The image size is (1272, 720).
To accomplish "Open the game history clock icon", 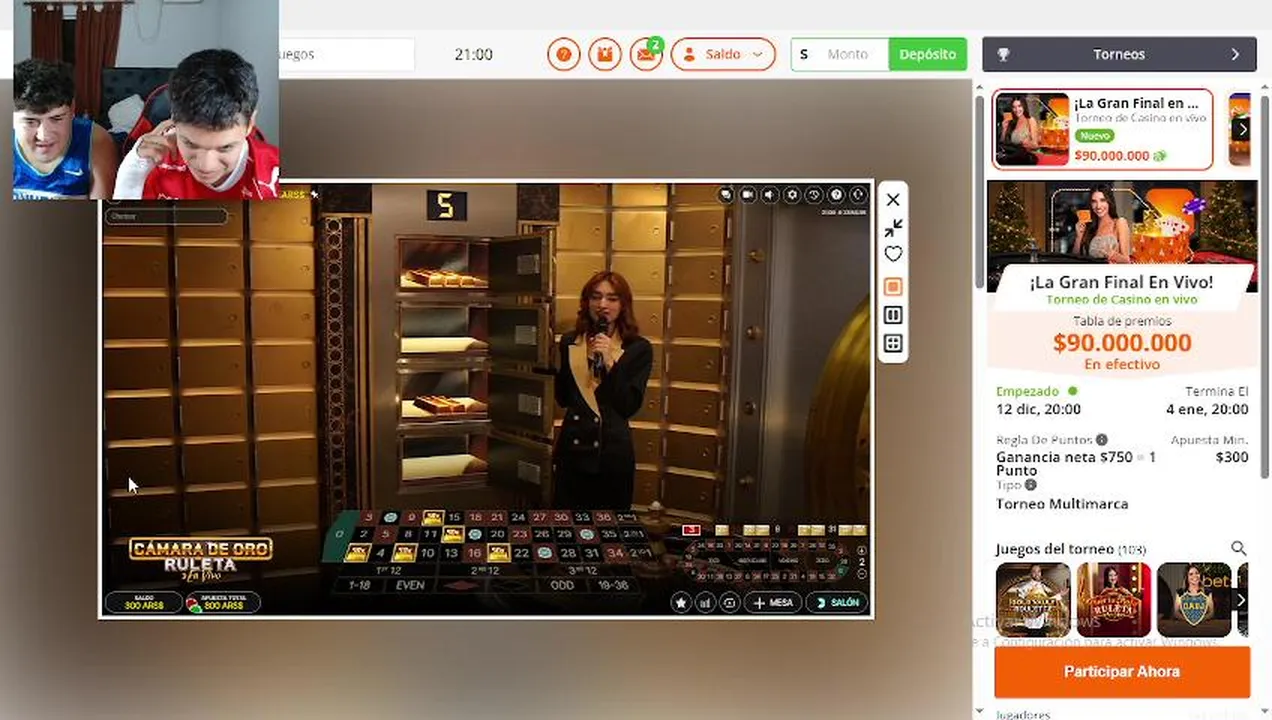I will click(x=814, y=195).
